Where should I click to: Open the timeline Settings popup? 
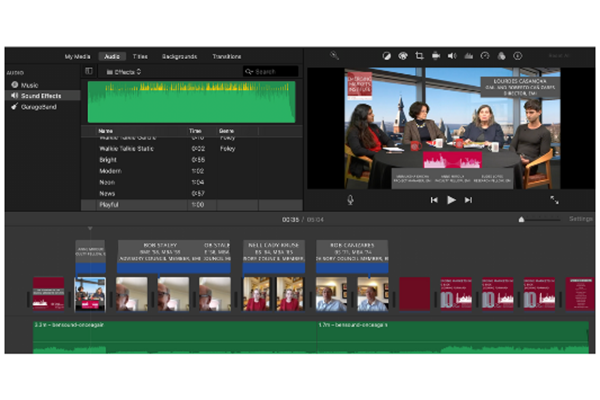click(x=581, y=218)
